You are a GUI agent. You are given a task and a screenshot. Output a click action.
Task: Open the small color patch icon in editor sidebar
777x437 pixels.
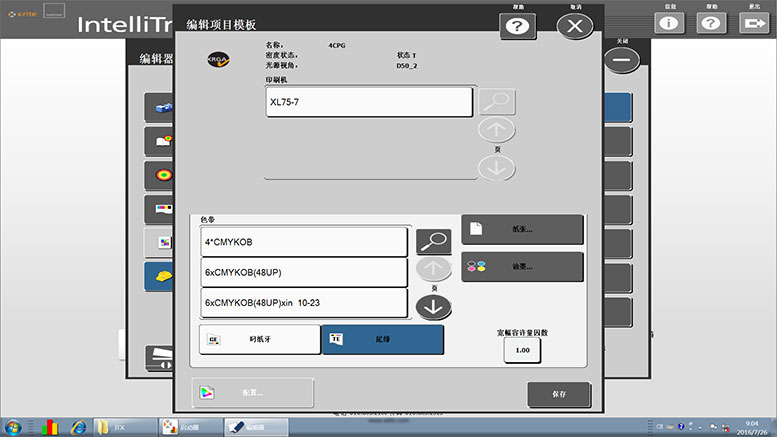(159, 242)
